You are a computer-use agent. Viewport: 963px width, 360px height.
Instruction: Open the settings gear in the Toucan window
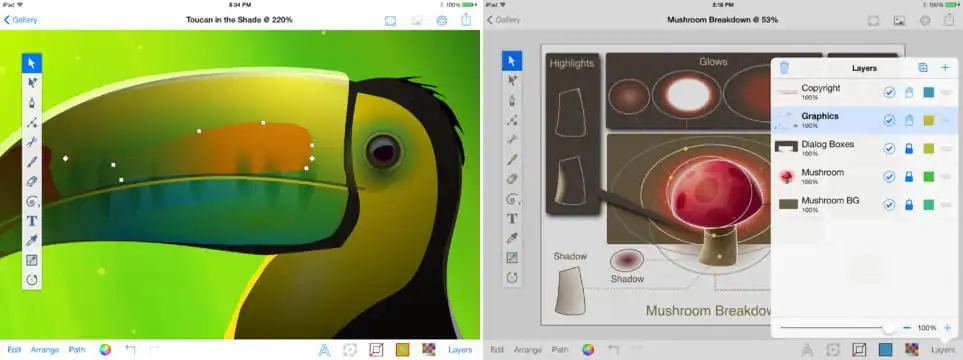click(x=442, y=20)
